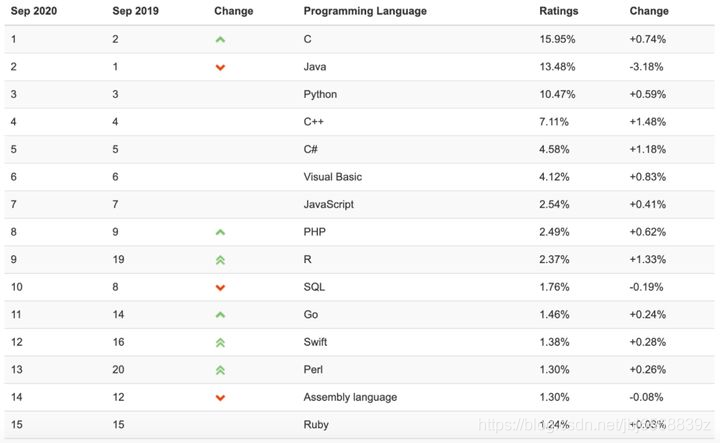Click the Ratings column header

pyautogui.click(x=558, y=11)
